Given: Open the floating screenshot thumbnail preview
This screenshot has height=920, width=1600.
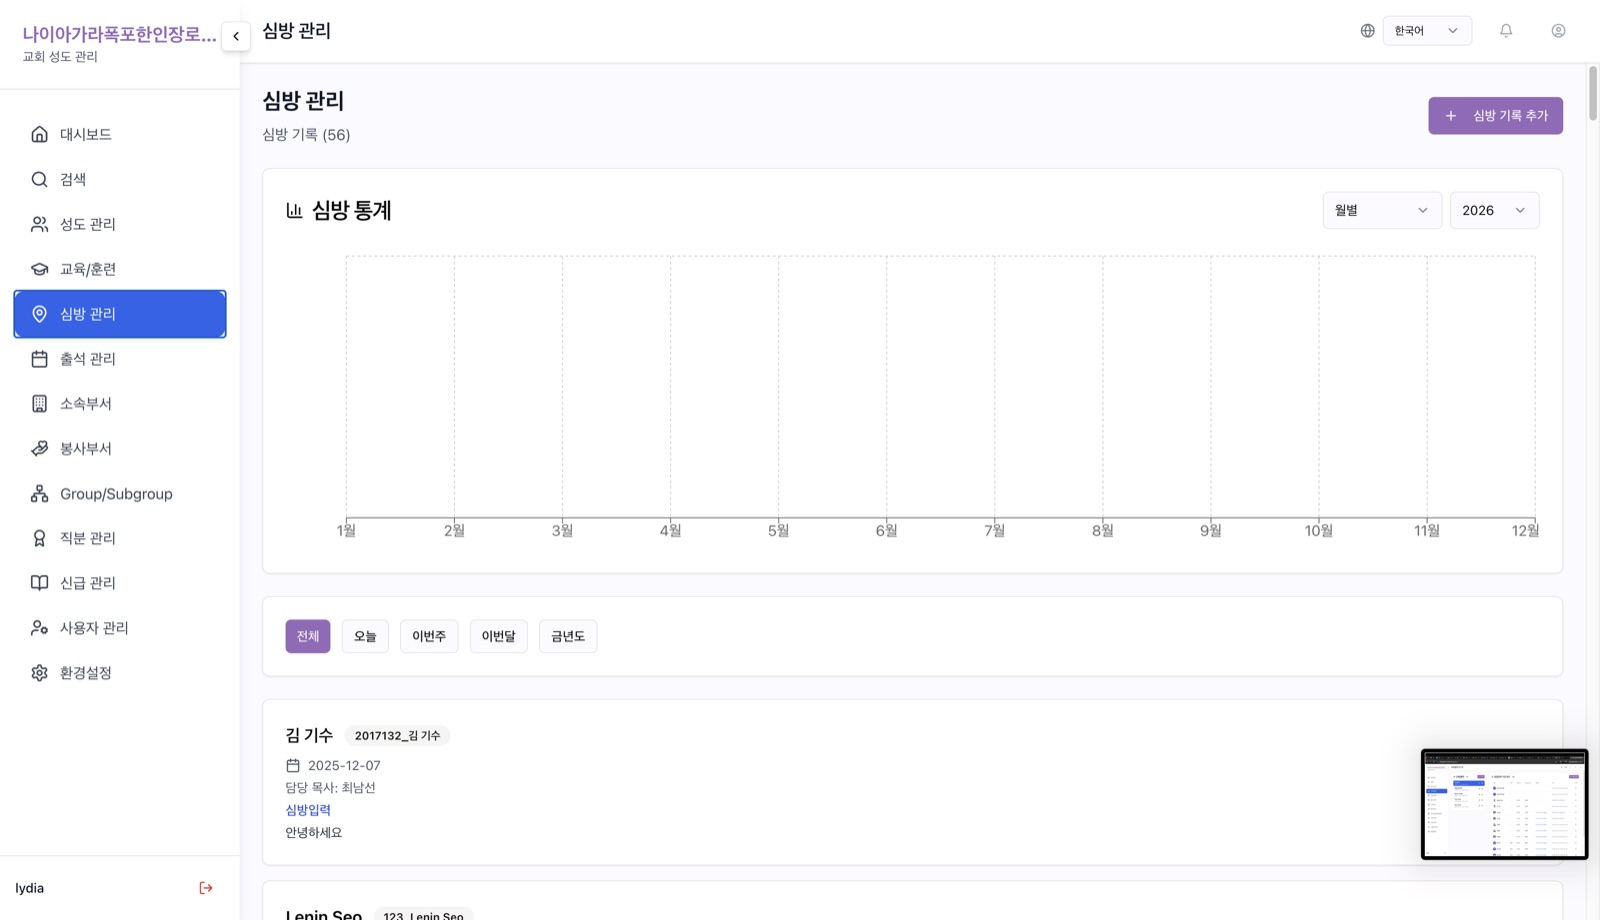Looking at the screenshot, I should (1505, 804).
